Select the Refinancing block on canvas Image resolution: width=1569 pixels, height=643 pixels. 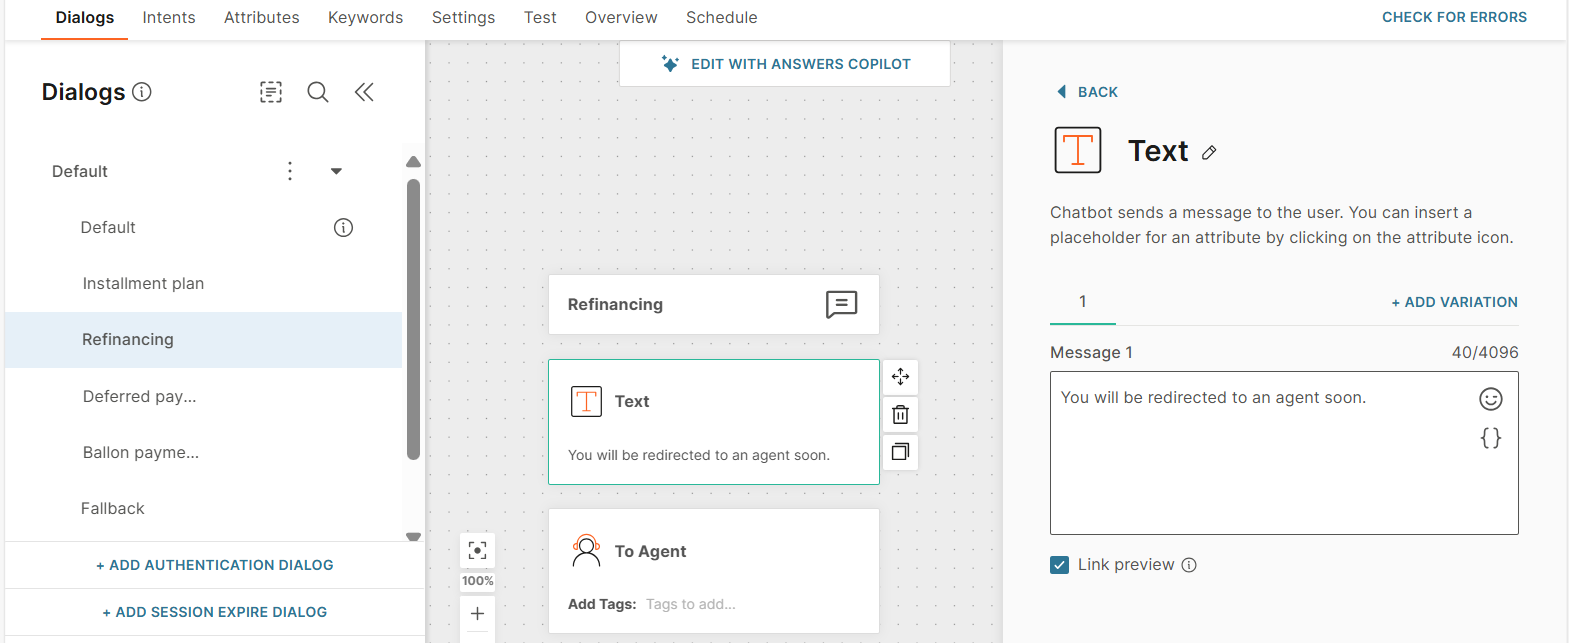click(714, 304)
